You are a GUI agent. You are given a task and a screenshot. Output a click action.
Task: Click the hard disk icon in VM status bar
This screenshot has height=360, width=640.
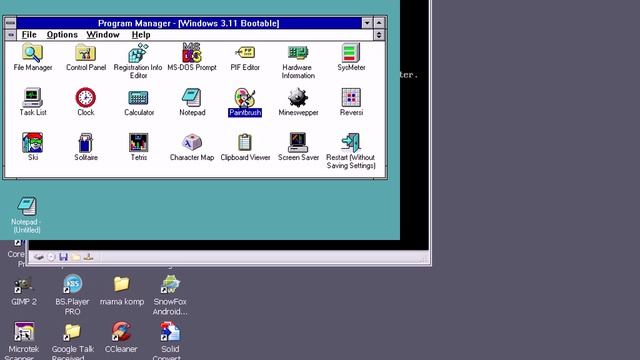click(x=38, y=257)
